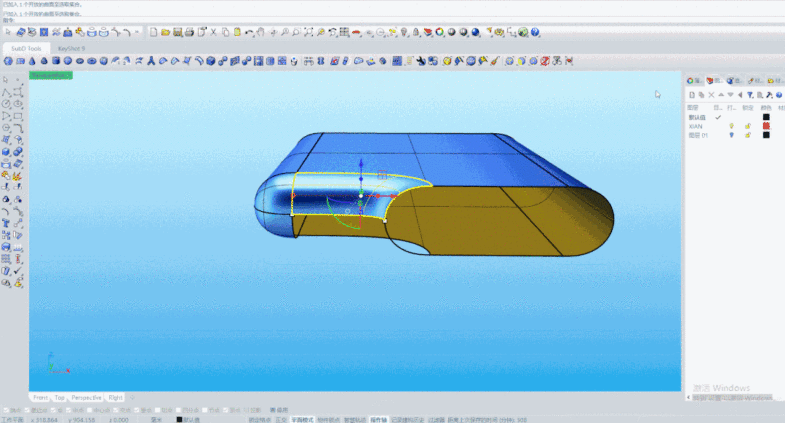Viewport: 785px width, 423px height.
Task: Create a new layer in layers panel
Action: 691,95
